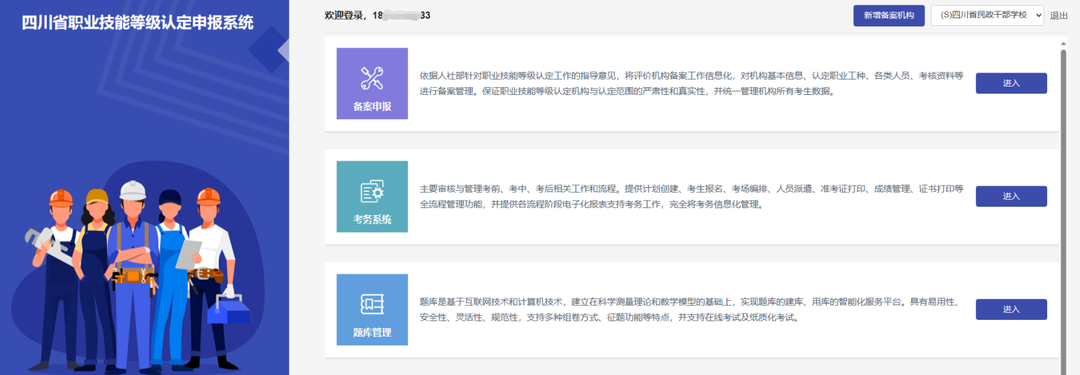Enter the 备案申报 module with 进入
The height and width of the screenshot is (375, 1080).
pos(1011,83)
